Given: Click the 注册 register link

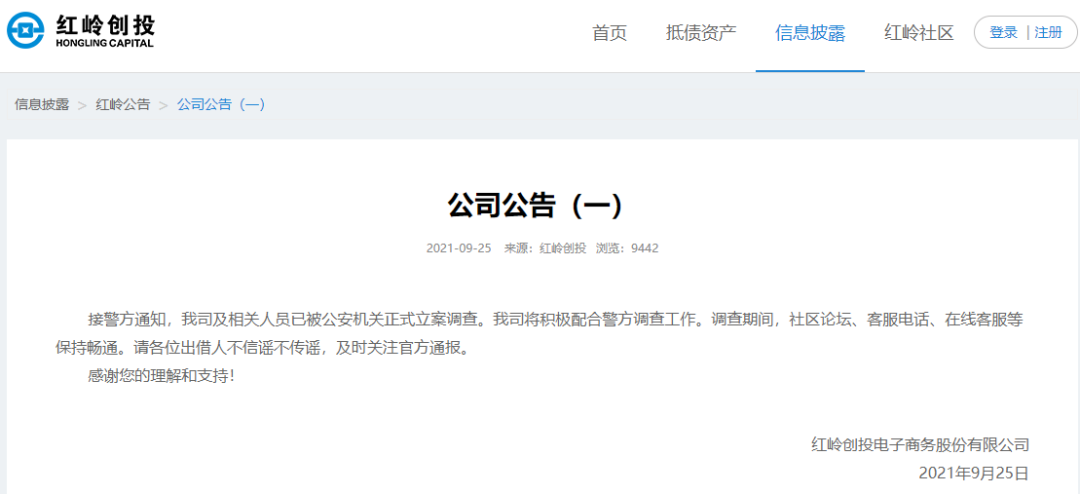Looking at the screenshot, I should pos(1048,32).
